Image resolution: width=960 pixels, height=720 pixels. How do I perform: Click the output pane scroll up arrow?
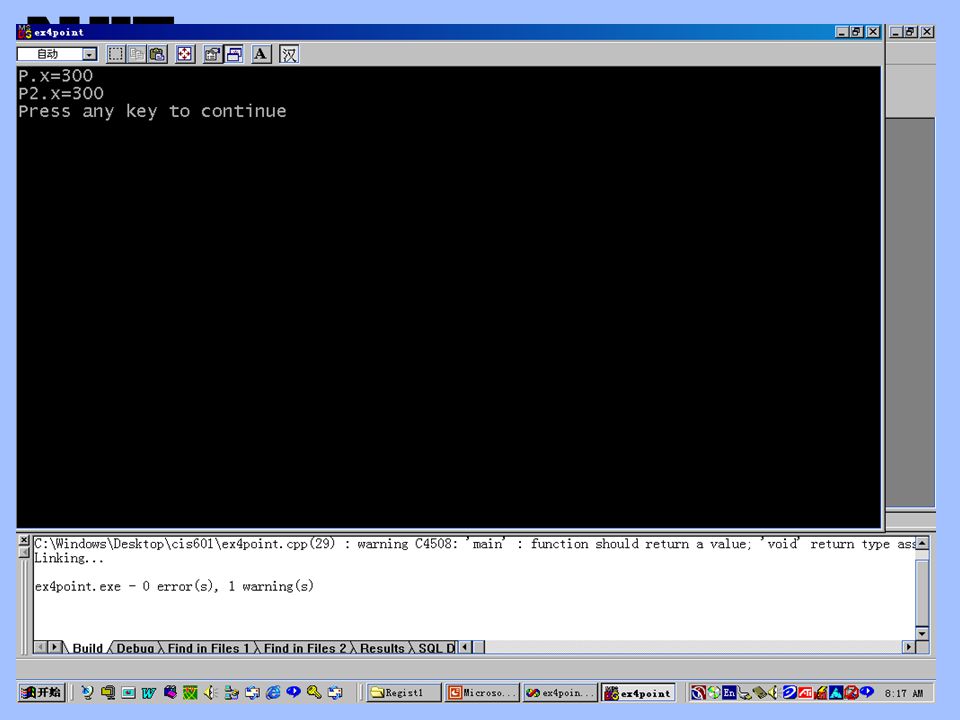point(922,542)
